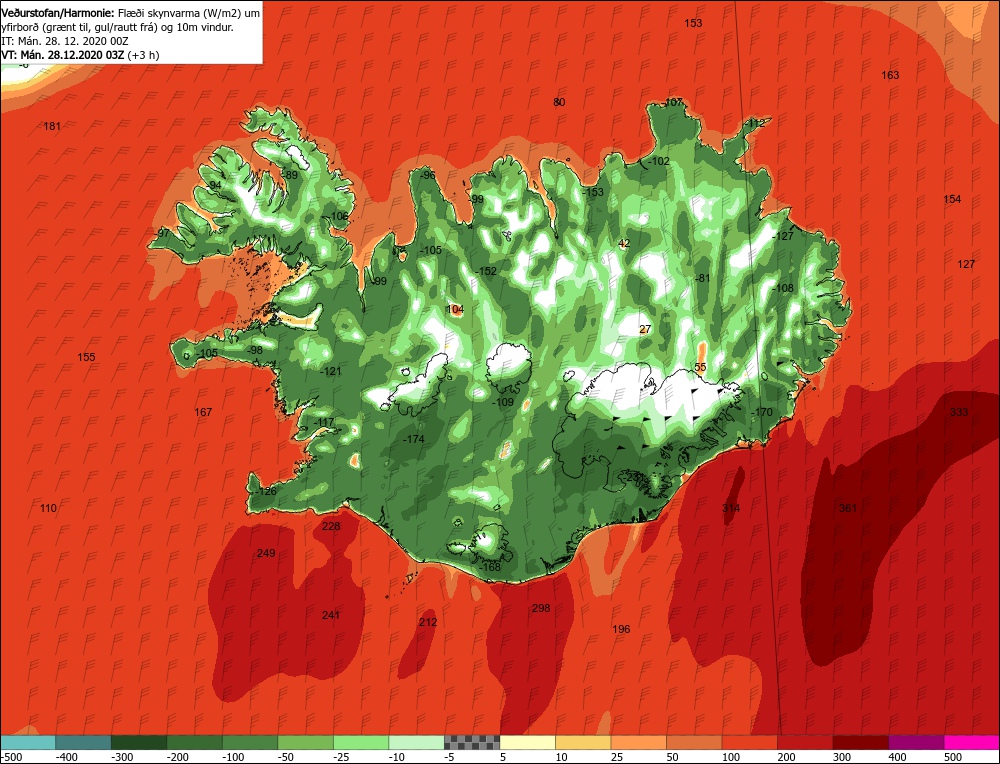Click the 155 value west of Snæfellsnes
The image size is (1000, 764).
pos(86,357)
